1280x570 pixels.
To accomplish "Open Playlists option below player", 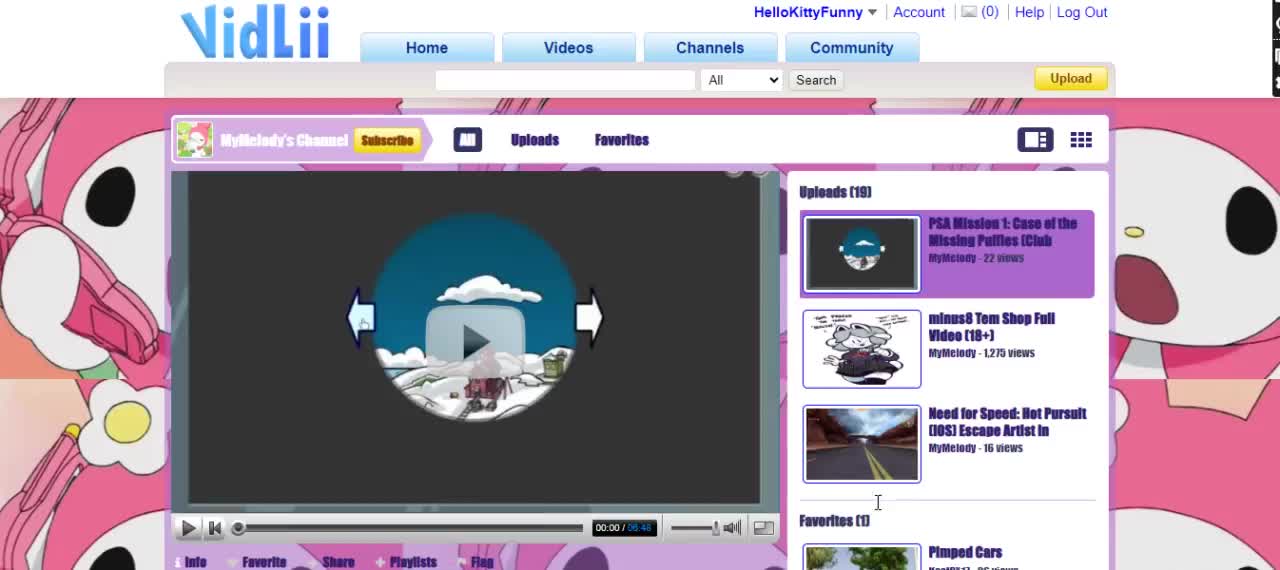I will [x=406, y=562].
